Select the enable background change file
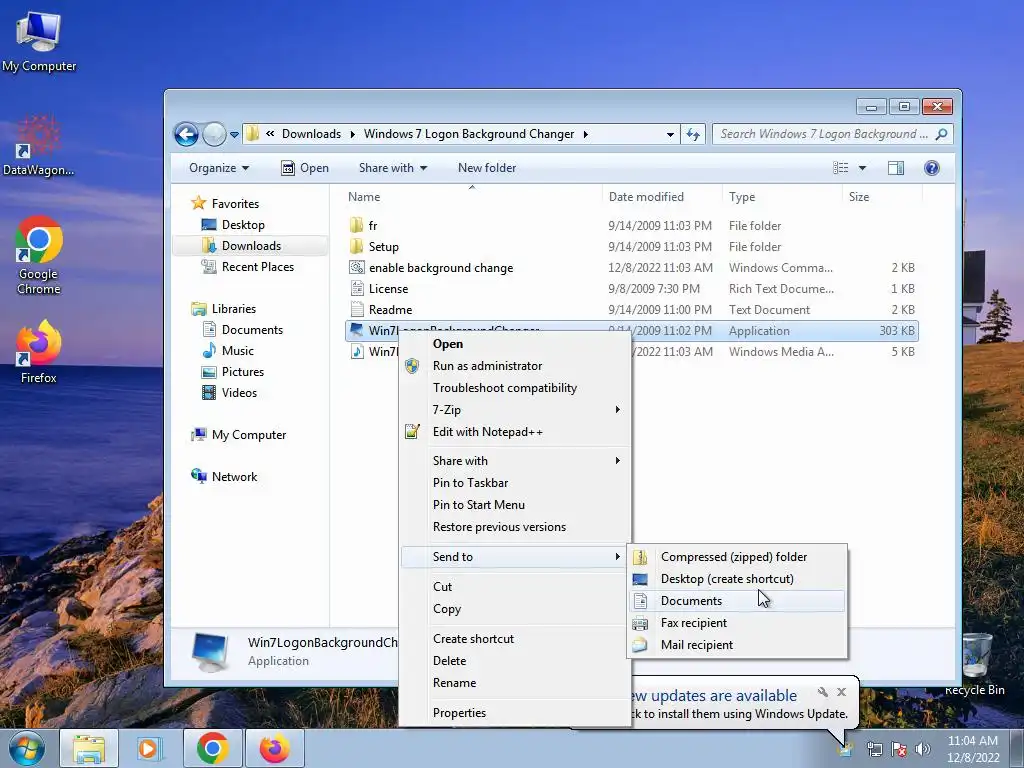The height and width of the screenshot is (768, 1024). 441,268
